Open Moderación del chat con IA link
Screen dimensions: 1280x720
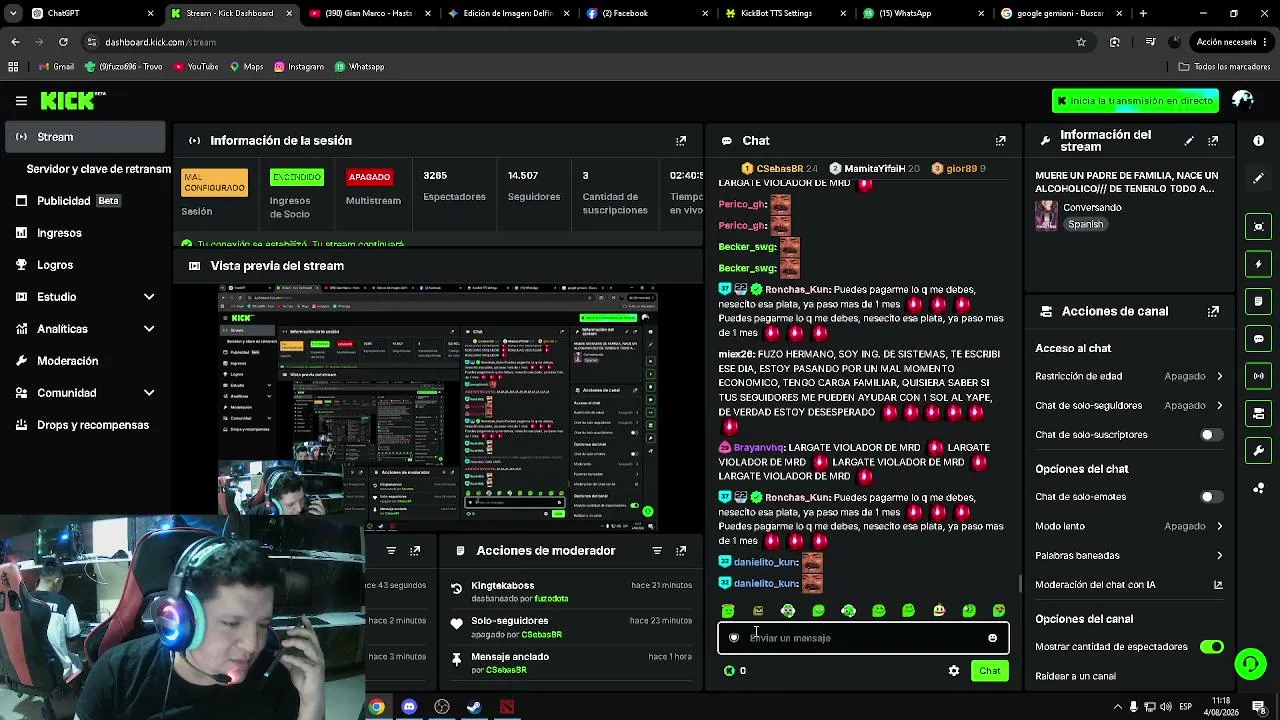(1130, 585)
